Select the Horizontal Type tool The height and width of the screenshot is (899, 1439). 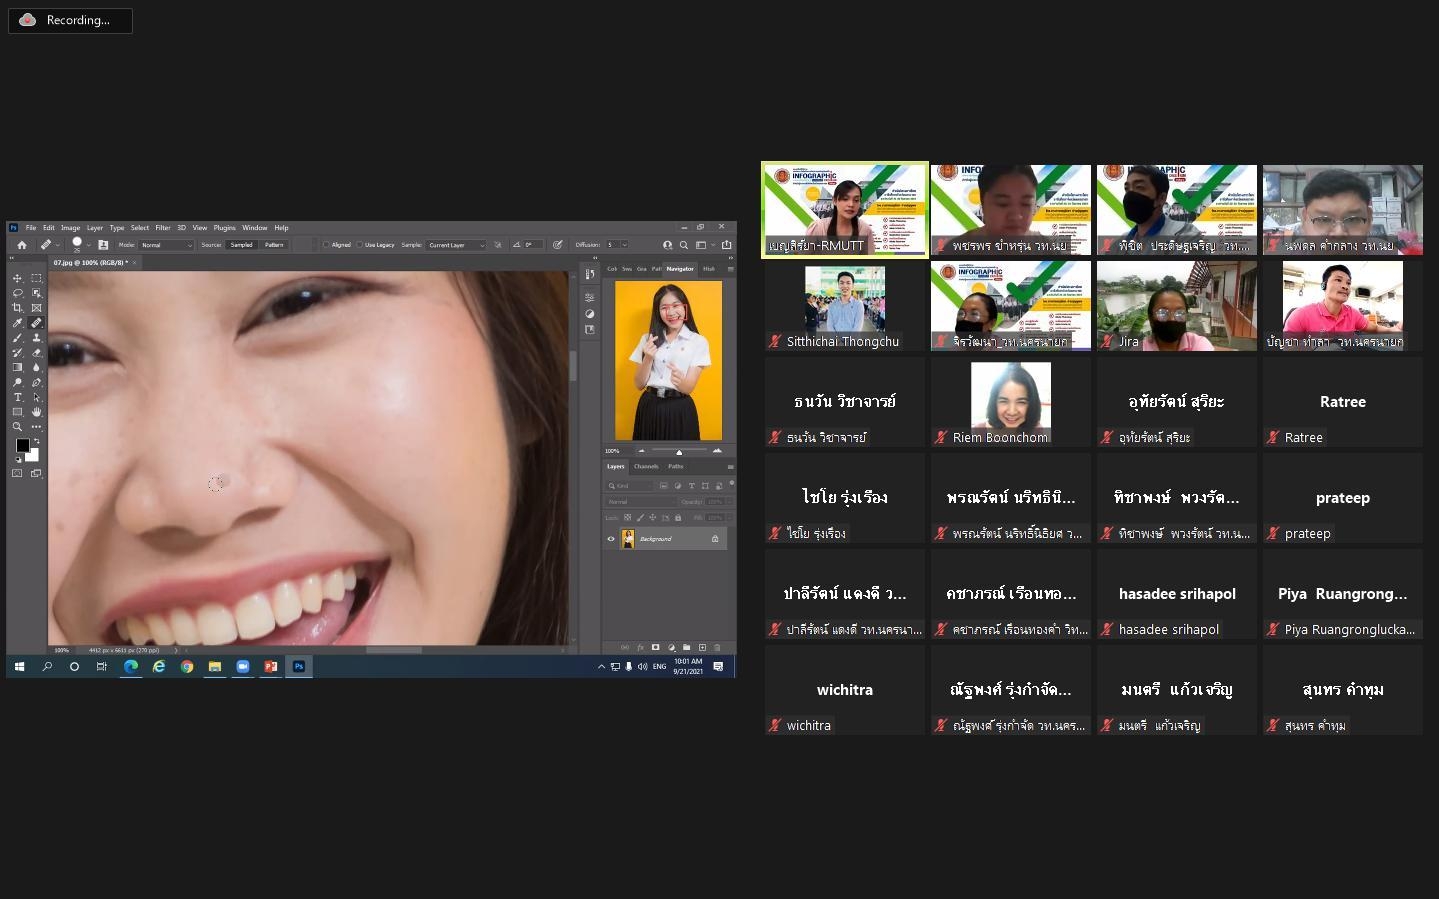pos(17,397)
